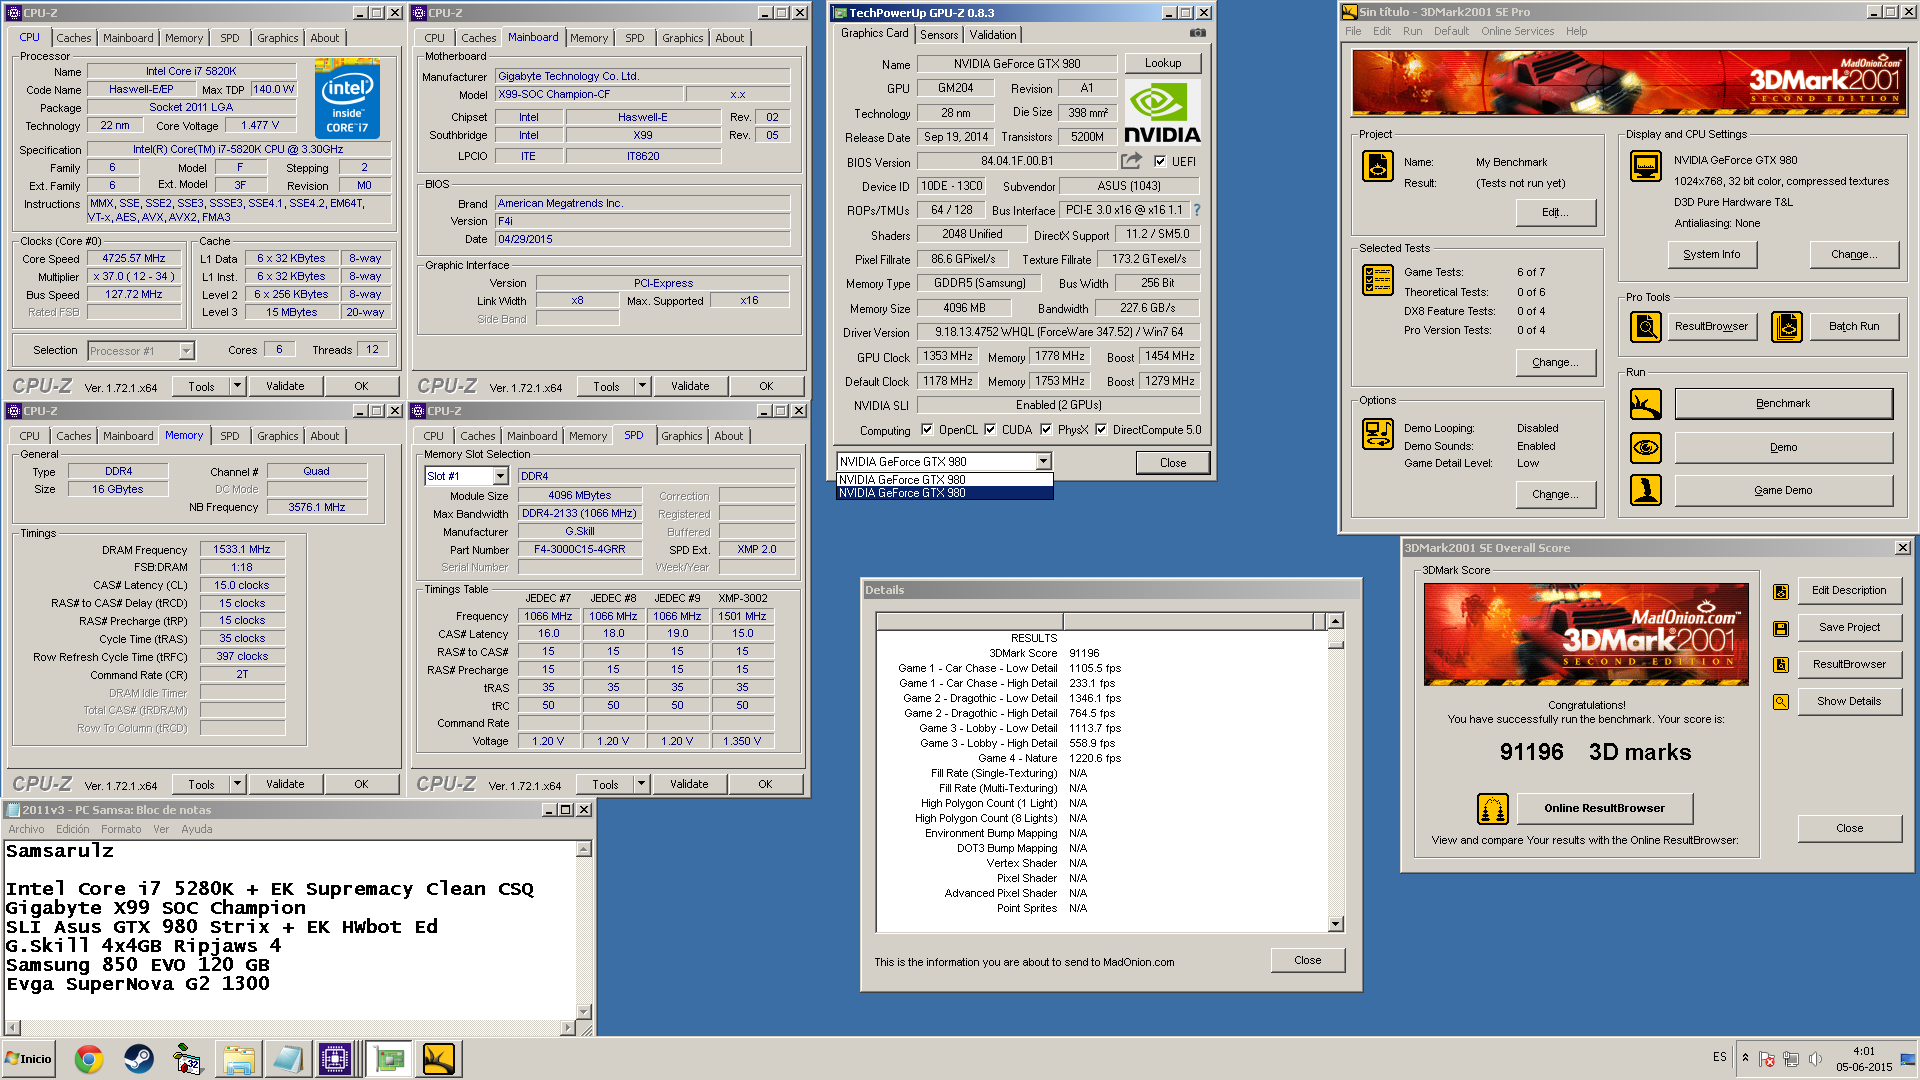Screen dimensions: 1920x1080
Task: Open Google Chrome from the taskbar
Action: click(89, 1059)
